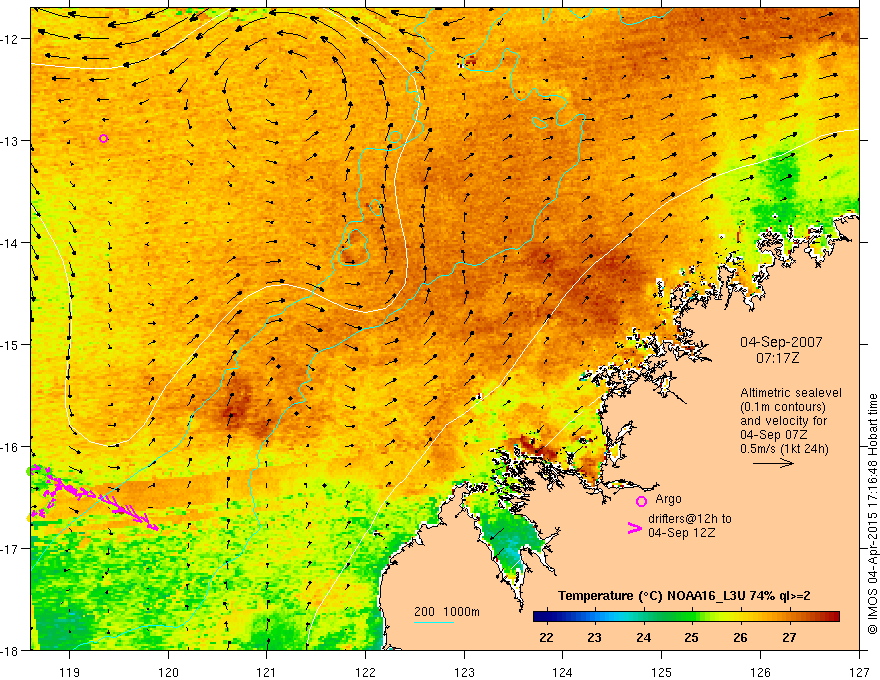Click the colorbar tick label '24'
This screenshot has height=680, width=880.
643,637
